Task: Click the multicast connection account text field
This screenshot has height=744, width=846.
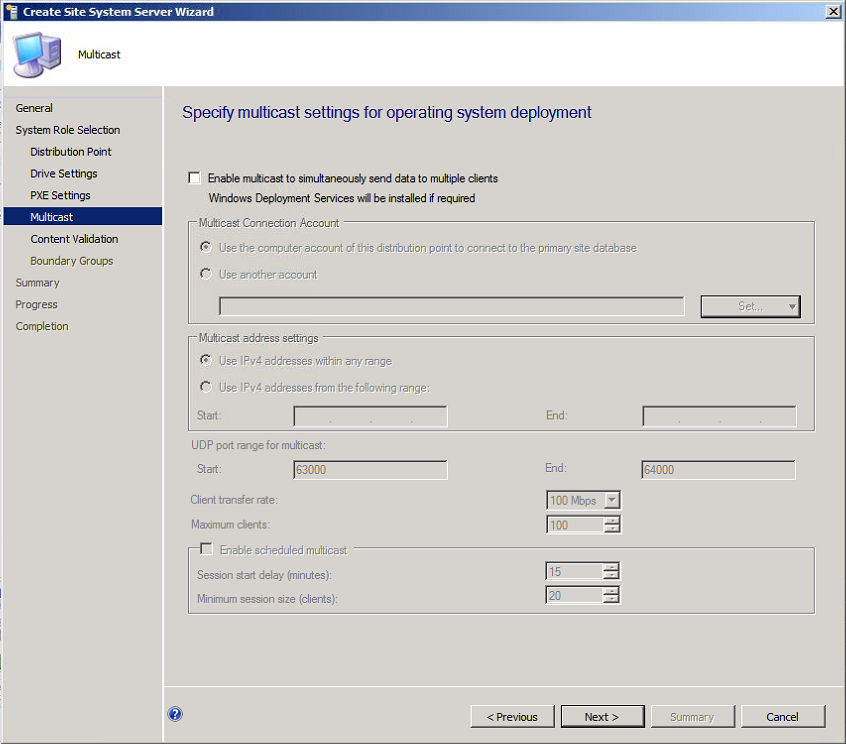Action: coord(452,306)
